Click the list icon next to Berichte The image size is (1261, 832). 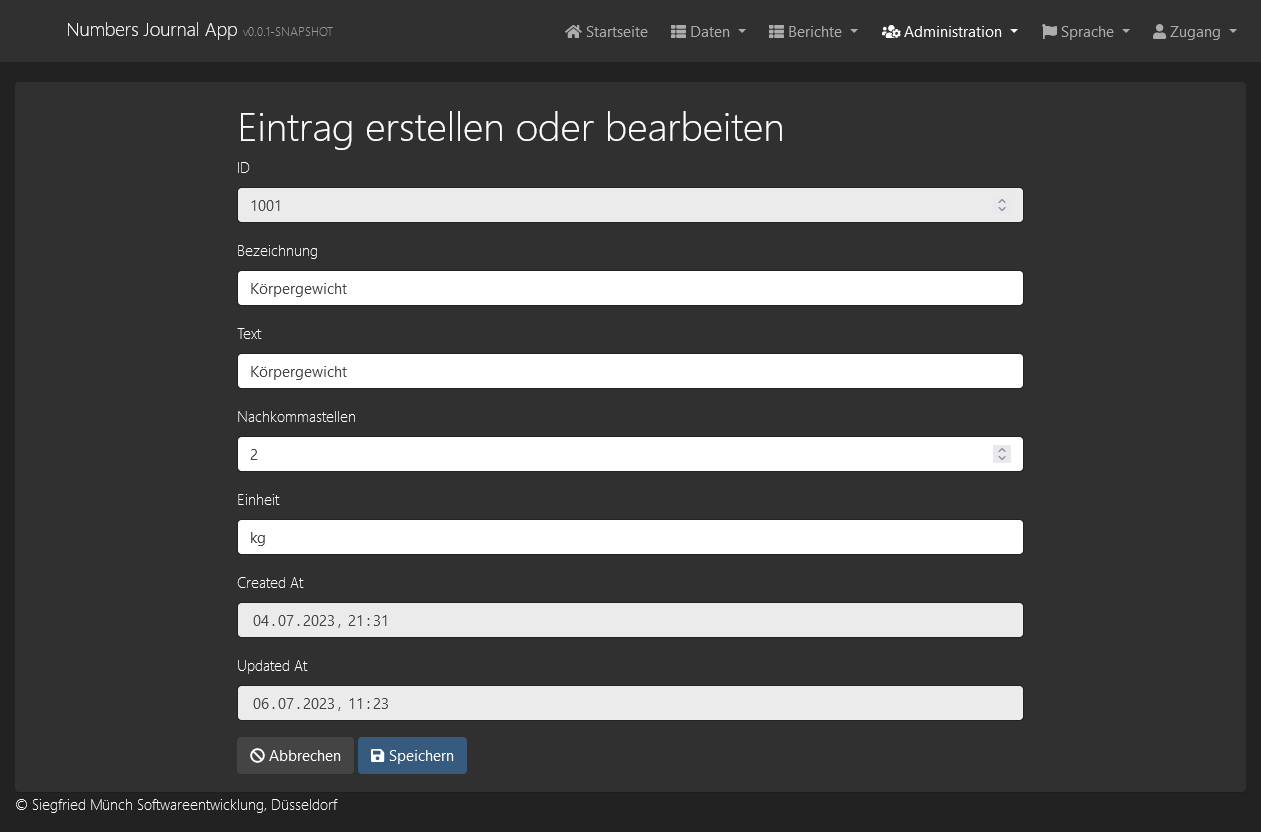coord(776,32)
